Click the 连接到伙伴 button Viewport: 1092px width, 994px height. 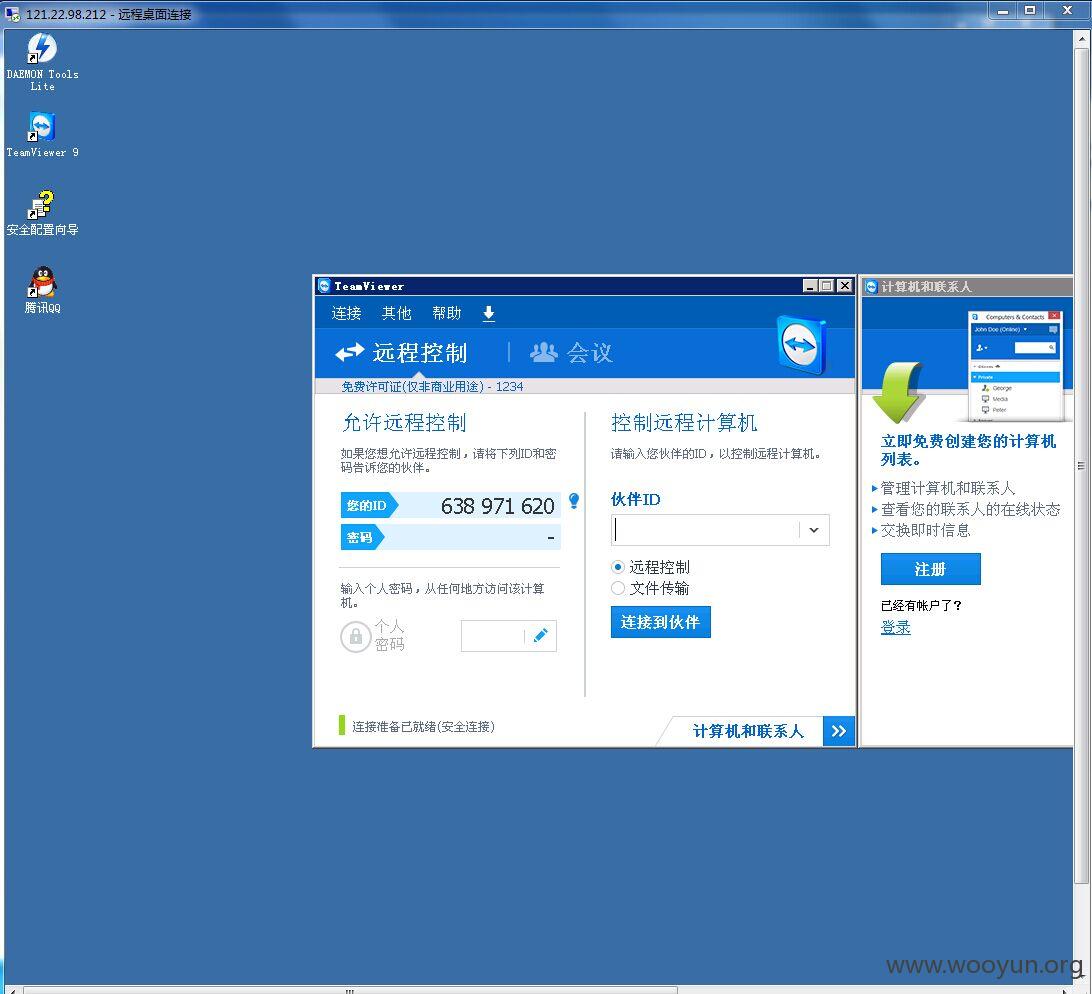660,622
